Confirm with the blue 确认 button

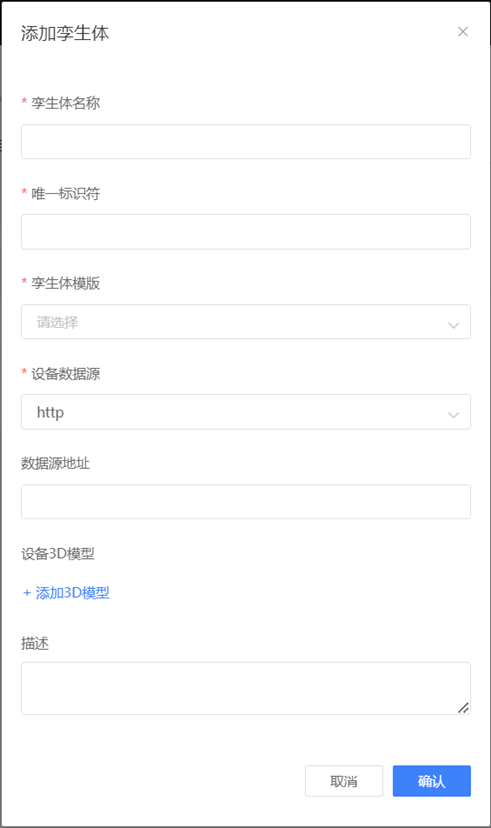[431, 781]
